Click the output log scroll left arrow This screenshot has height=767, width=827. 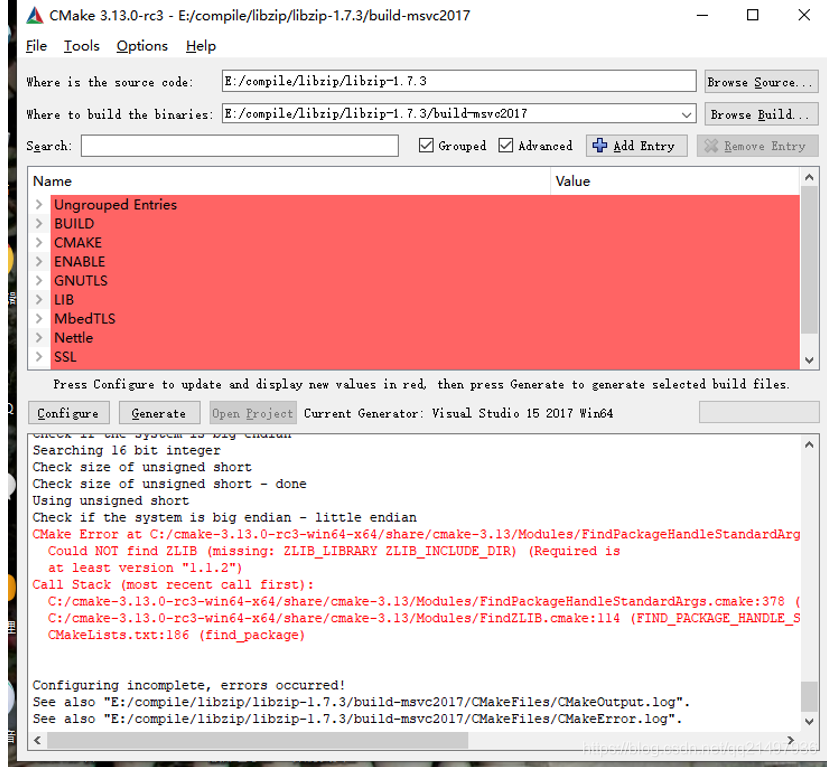[x=37, y=740]
